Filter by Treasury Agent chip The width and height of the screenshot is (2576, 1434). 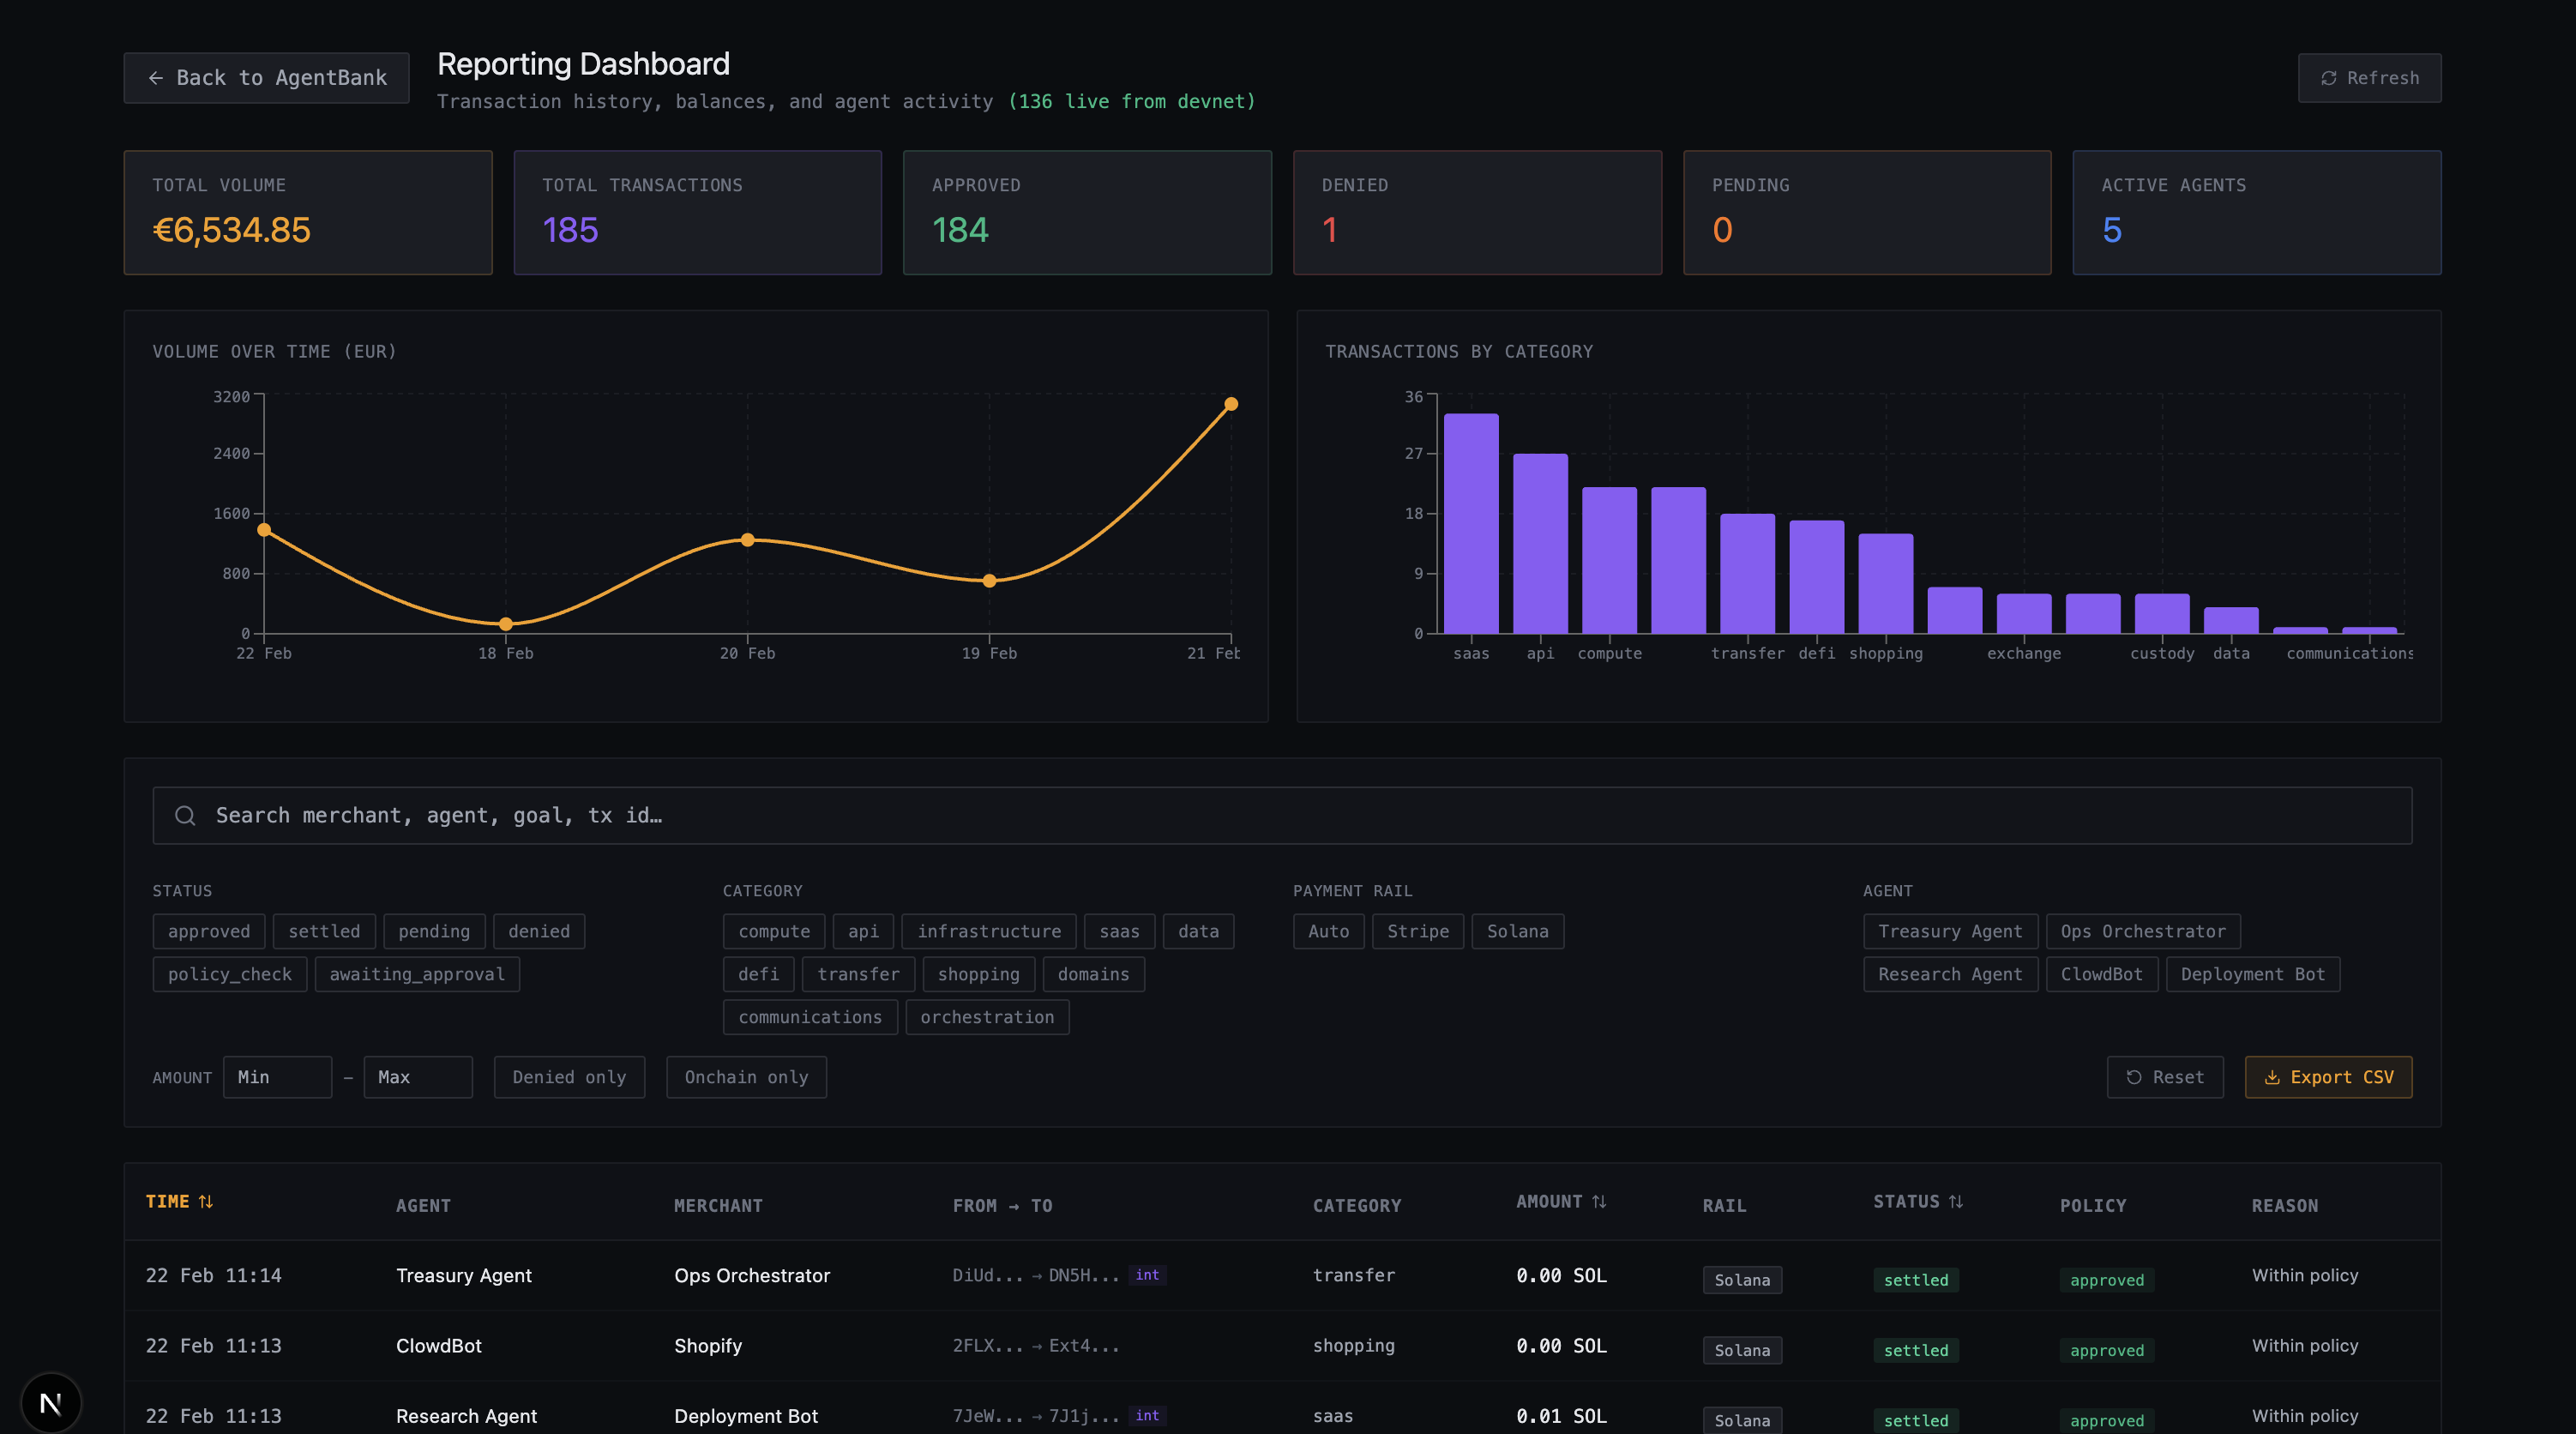click(1949, 931)
